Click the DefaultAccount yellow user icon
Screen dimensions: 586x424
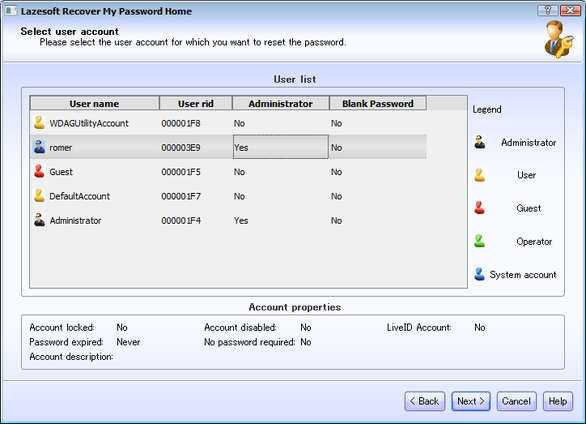[39, 195]
